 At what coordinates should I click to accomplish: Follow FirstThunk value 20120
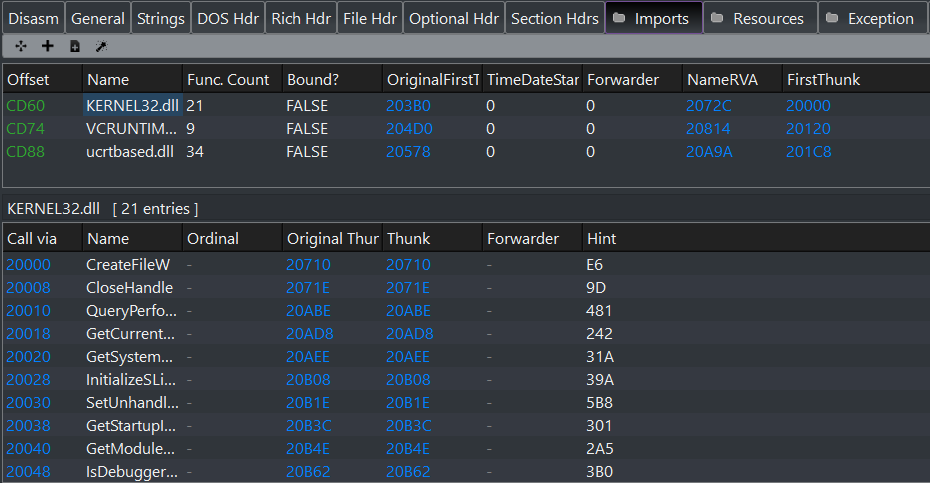point(808,129)
